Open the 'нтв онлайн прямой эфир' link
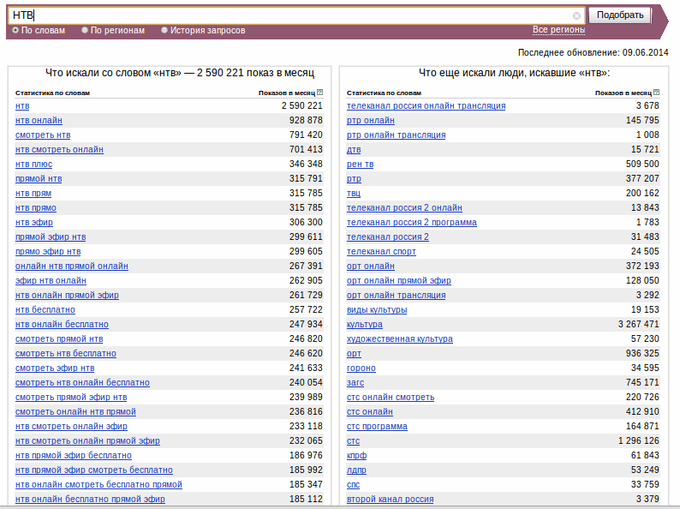680x509 pixels. (67, 295)
